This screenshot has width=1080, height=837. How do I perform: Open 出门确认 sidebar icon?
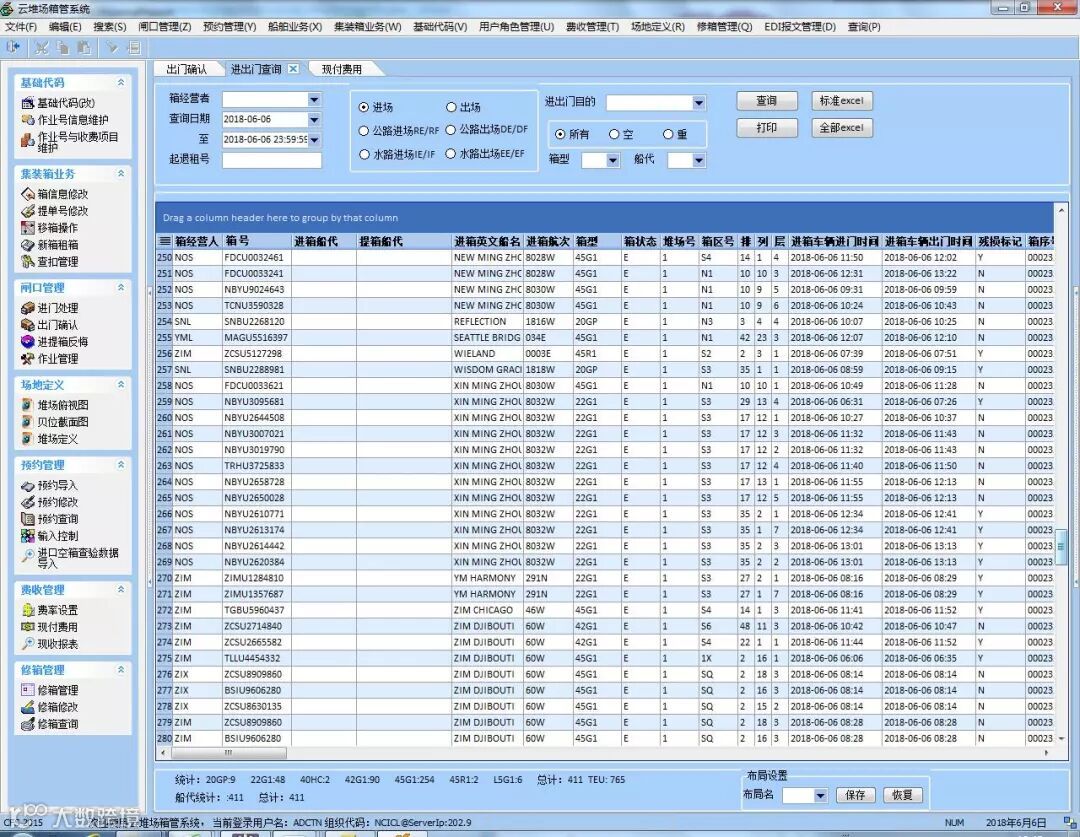(28, 325)
